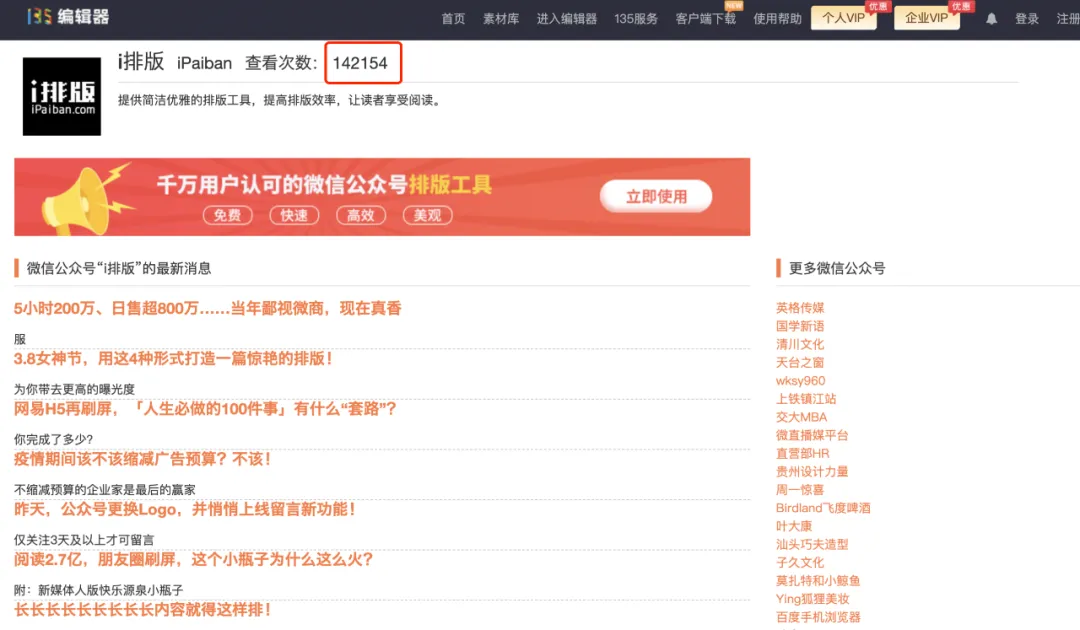Open the 交大MBA account link
Viewport: 1080px width, 630px height.
pos(801,417)
